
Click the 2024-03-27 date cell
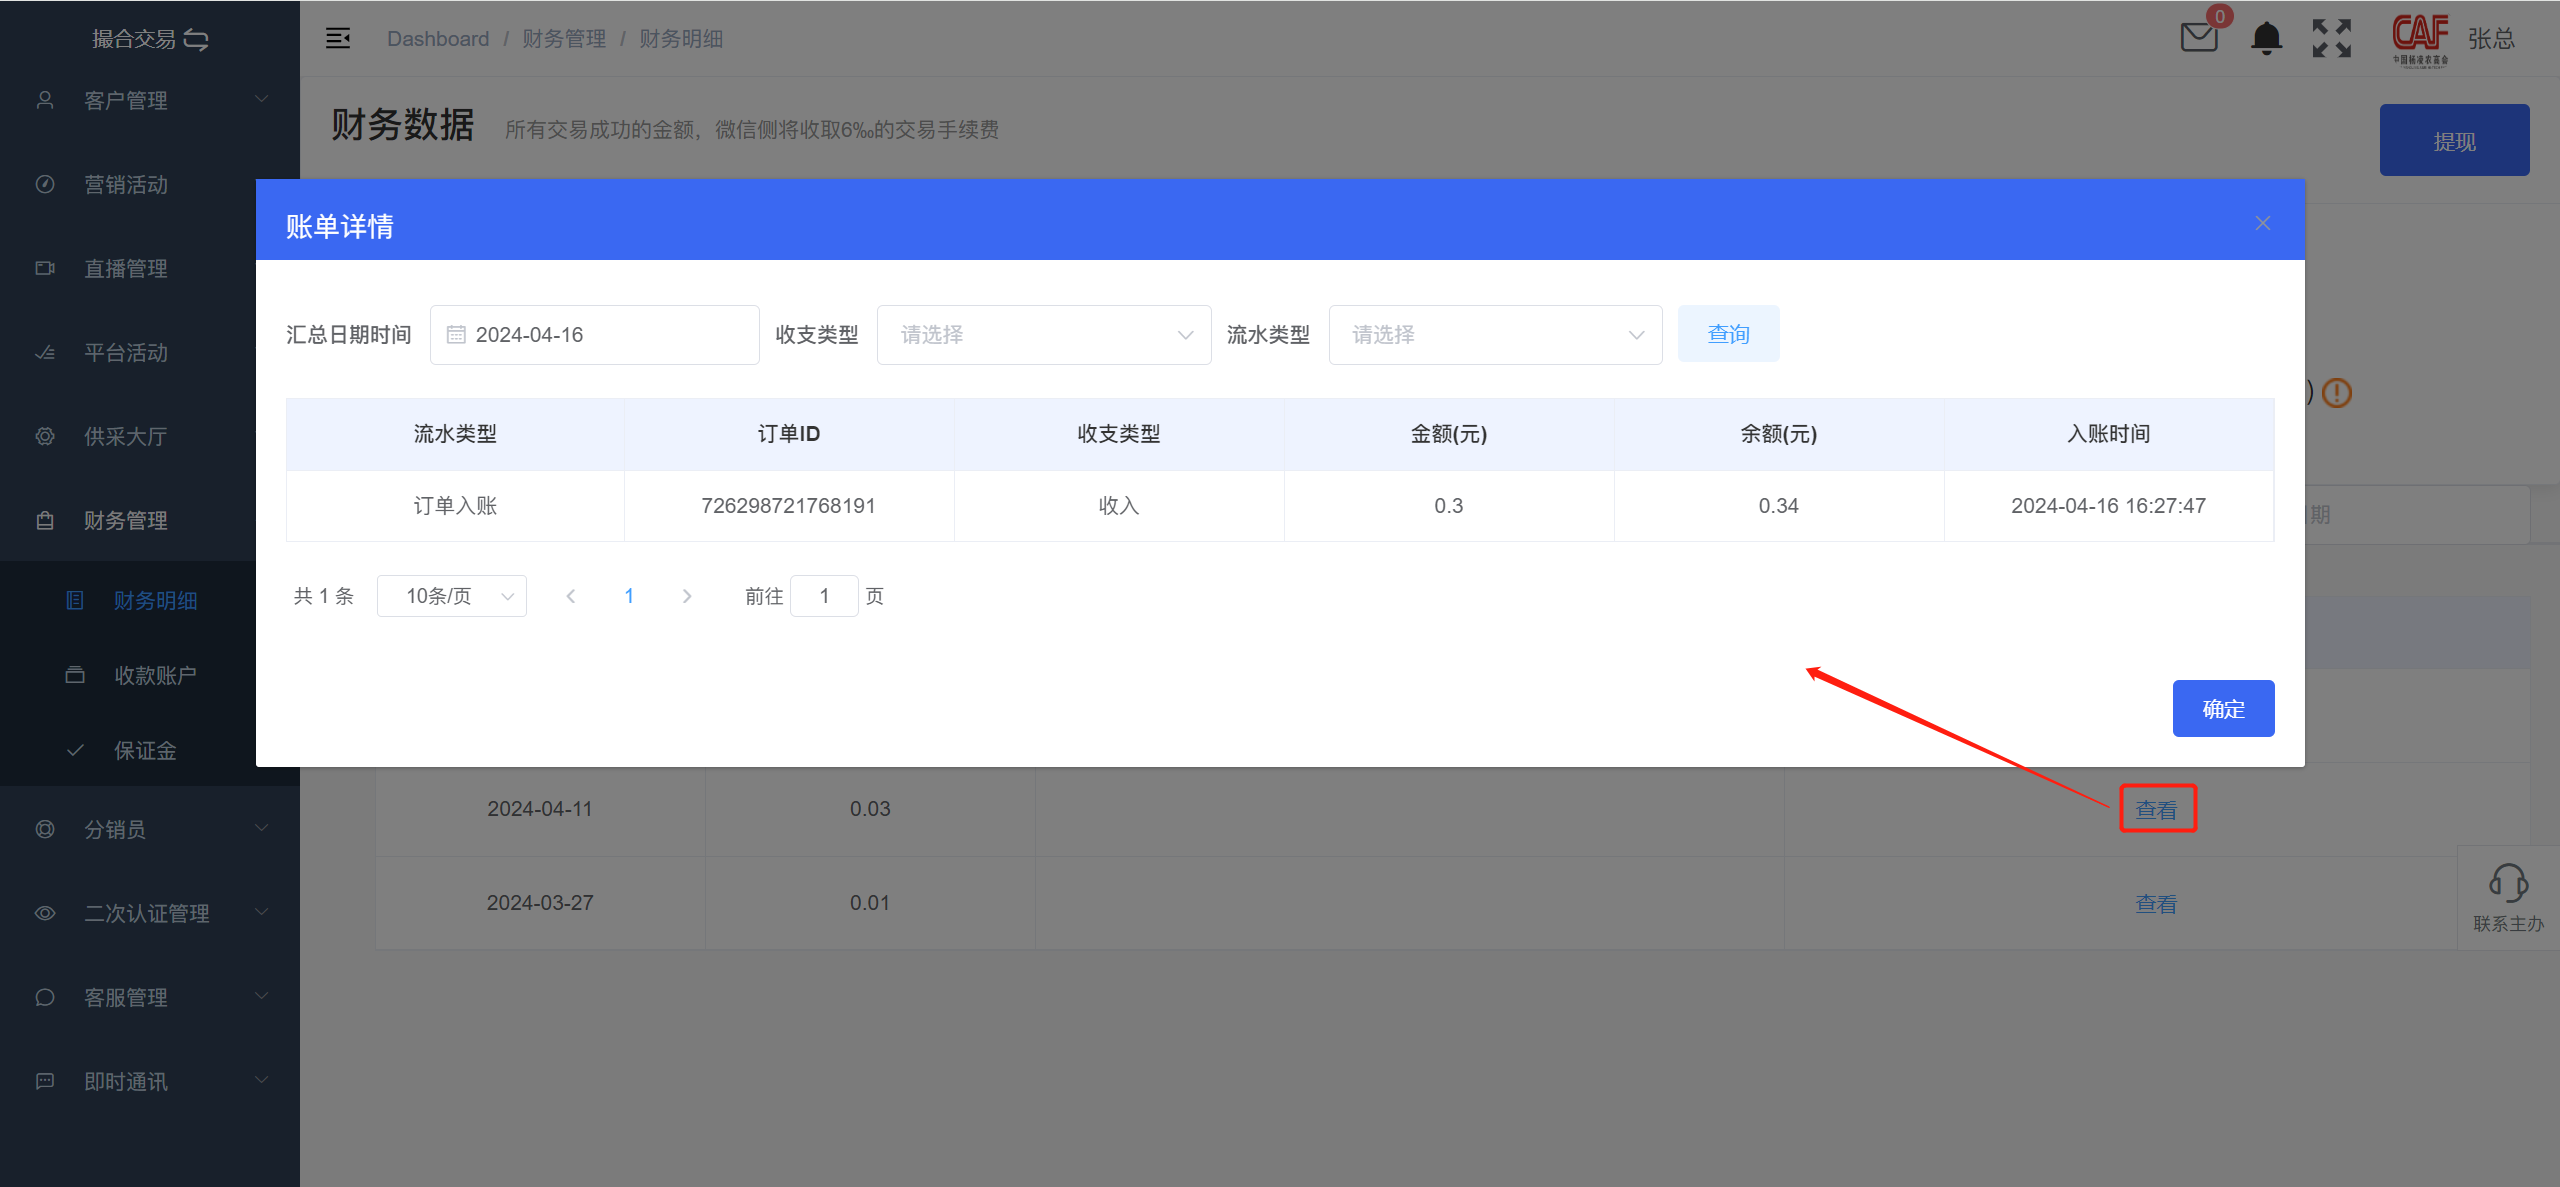coord(540,903)
